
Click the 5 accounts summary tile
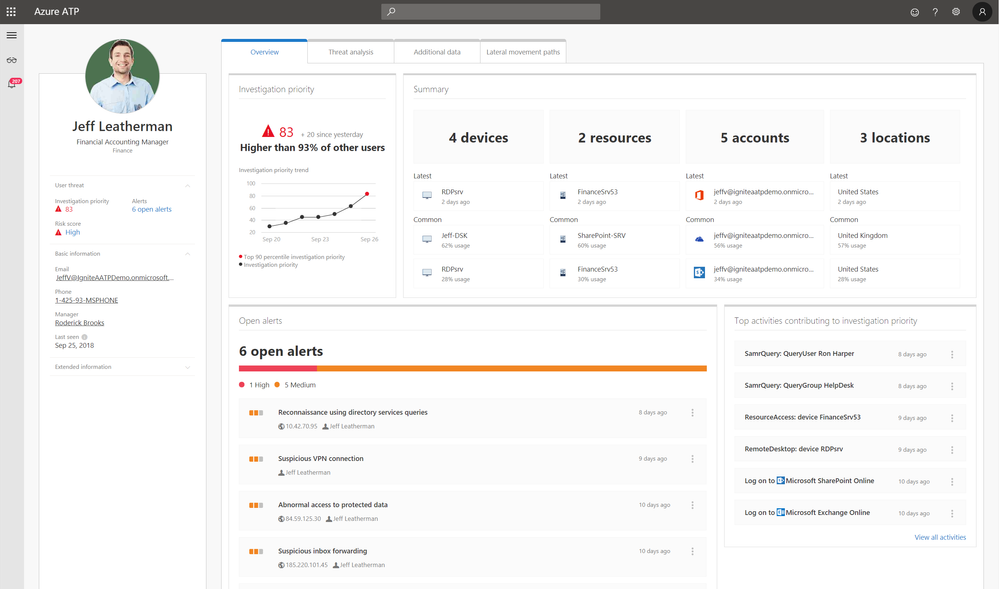tap(755, 137)
